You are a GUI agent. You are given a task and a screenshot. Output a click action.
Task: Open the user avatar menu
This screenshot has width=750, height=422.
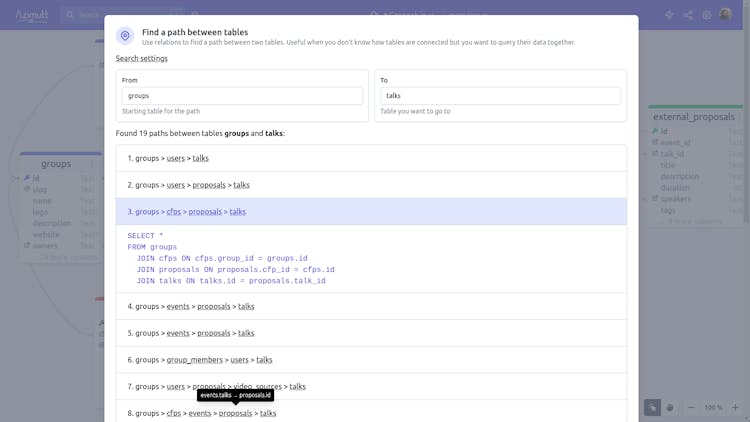(x=725, y=14)
